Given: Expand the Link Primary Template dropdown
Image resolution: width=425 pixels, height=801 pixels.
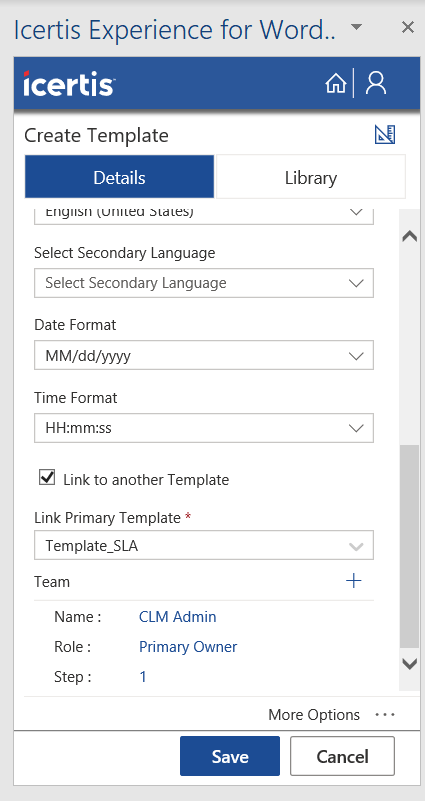Looking at the screenshot, I should coord(204,545).
